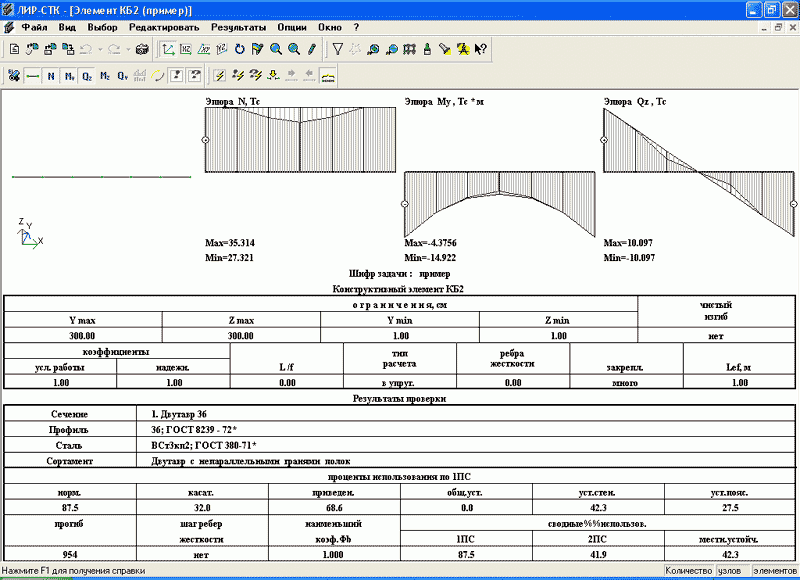
Task: Click the flashlight icon in toolbar
Action: pyautogui.click(x=445, y=48)
